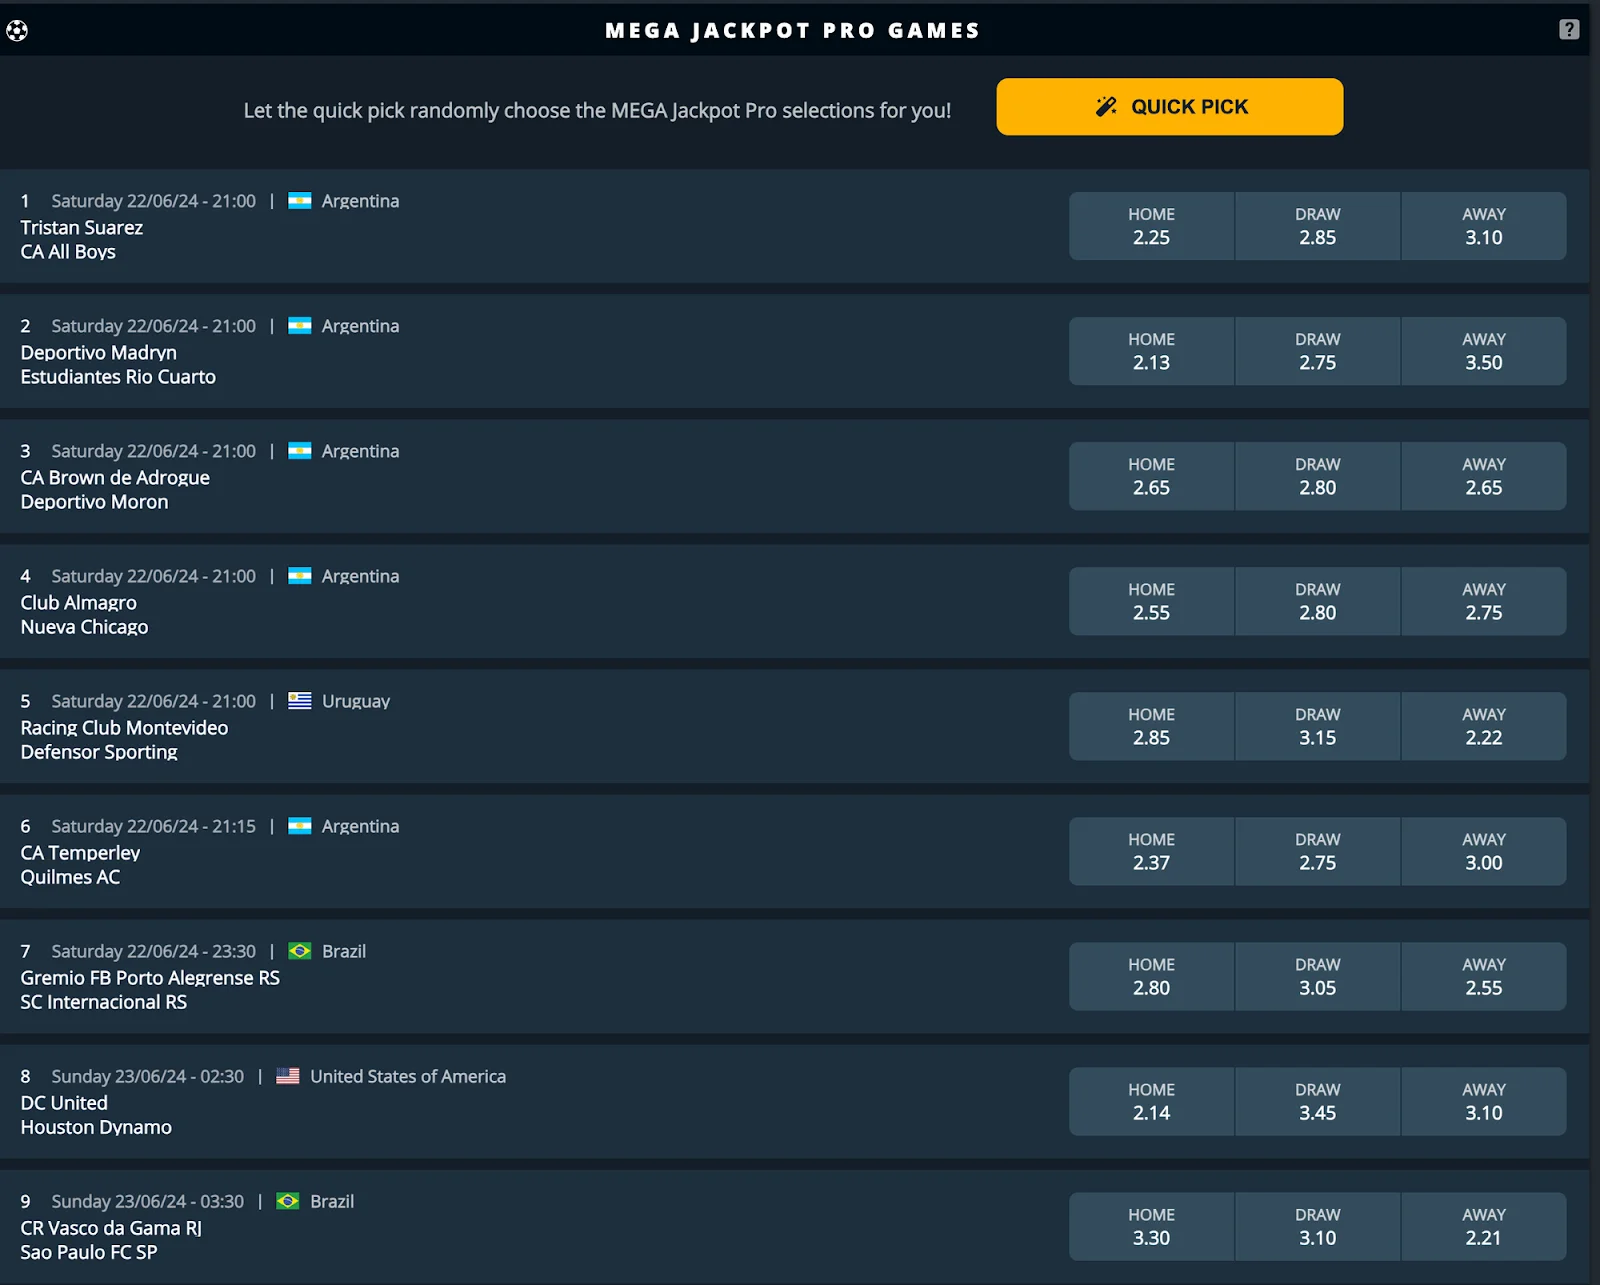Select HOME odds for Tristan Suarez
This screenshot has width=1600, height=1285.
pos(1151,226)
